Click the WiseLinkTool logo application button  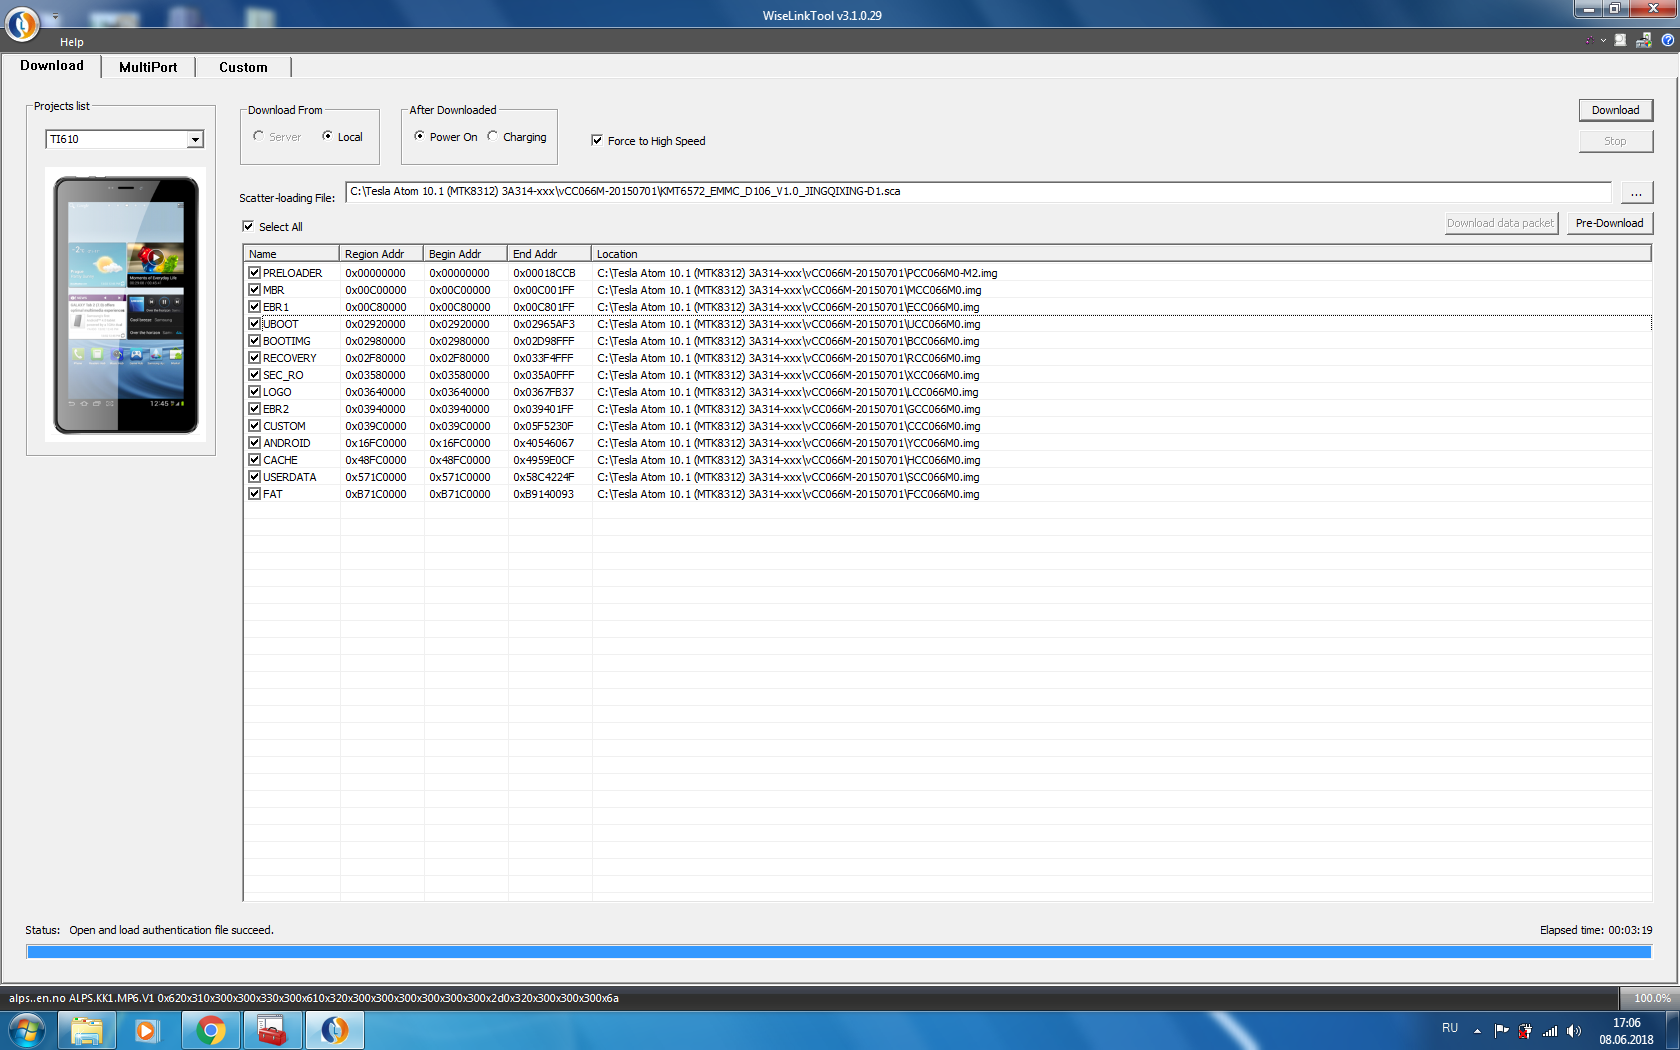[22, 23]
